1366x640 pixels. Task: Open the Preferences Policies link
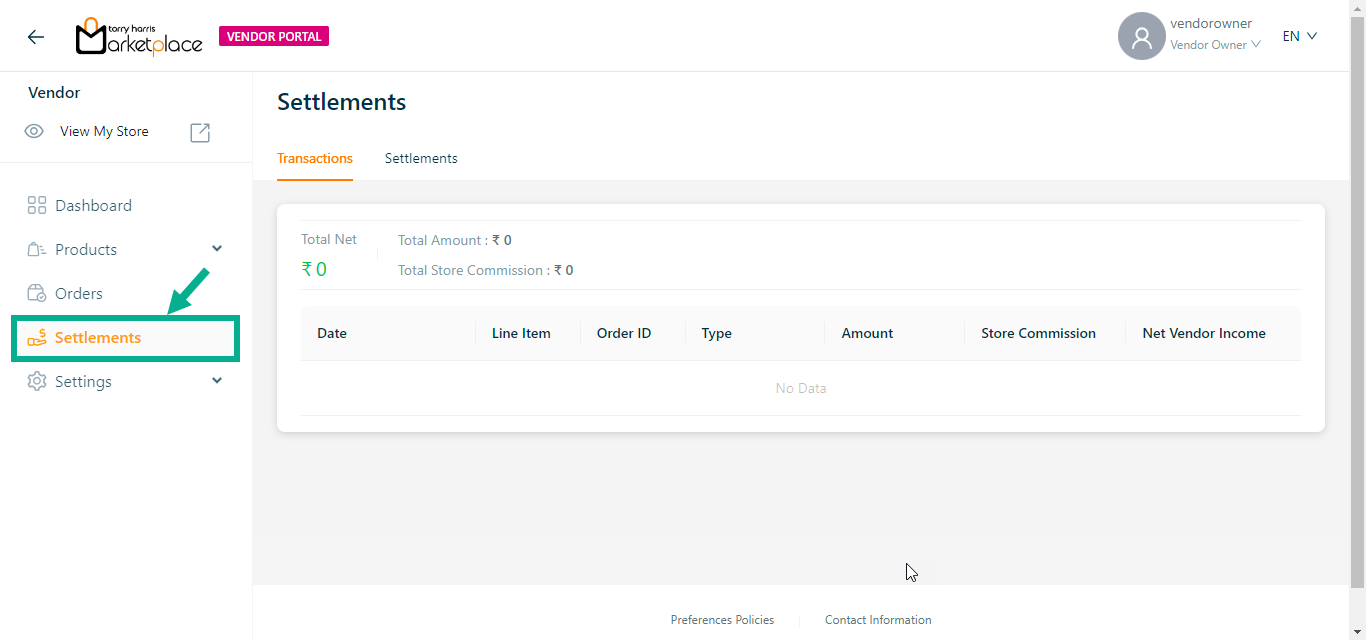(x=722, y=620)
